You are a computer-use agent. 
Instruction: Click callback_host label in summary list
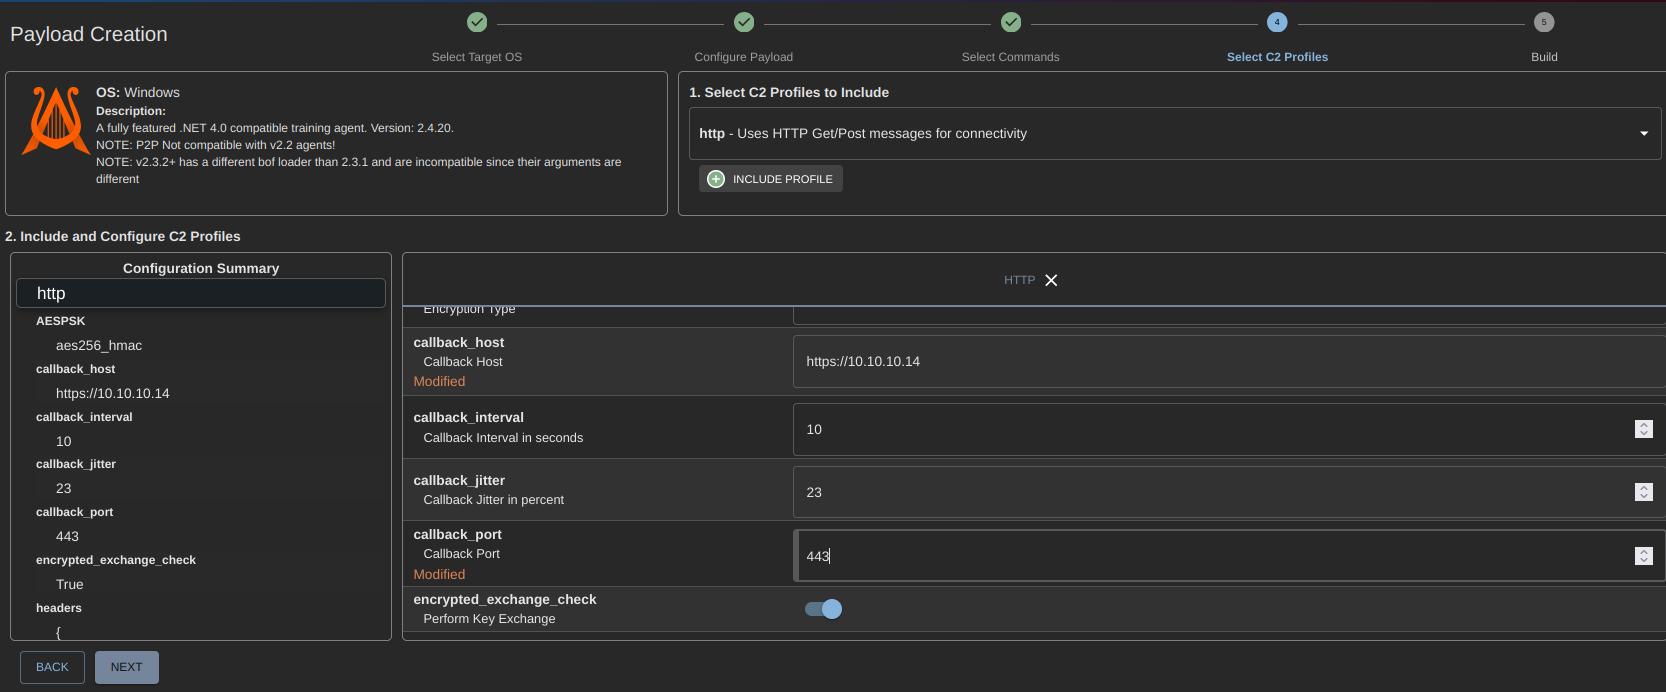click(x=76, y=369)
